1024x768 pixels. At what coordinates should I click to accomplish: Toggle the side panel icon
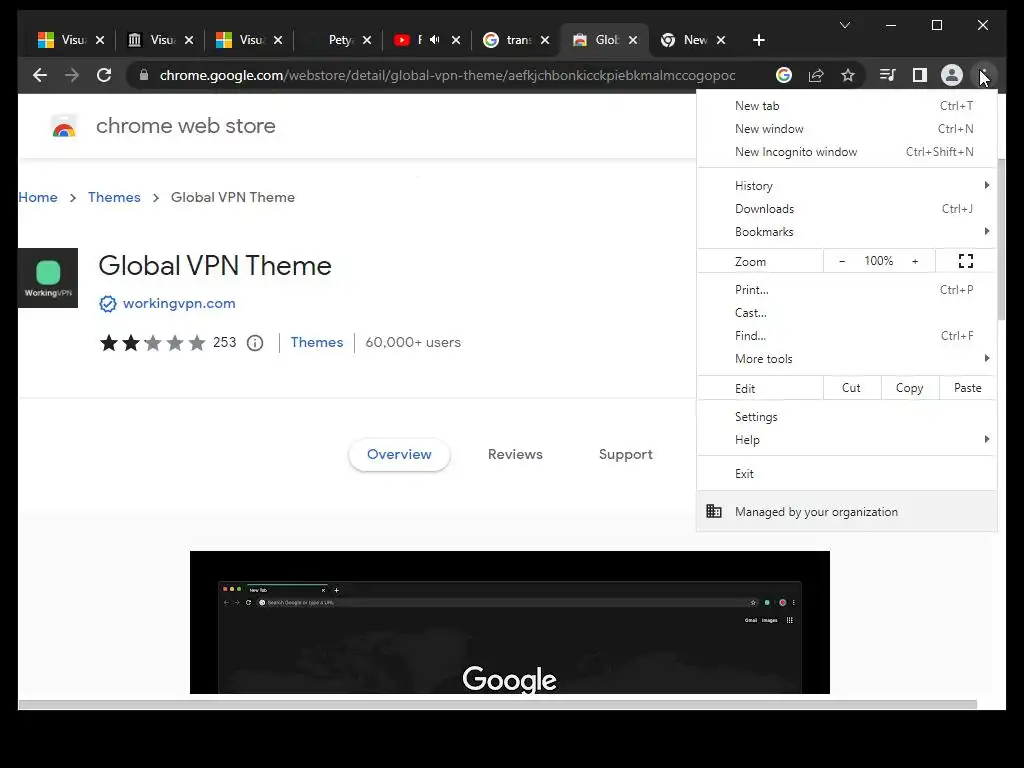coord(920,75)
